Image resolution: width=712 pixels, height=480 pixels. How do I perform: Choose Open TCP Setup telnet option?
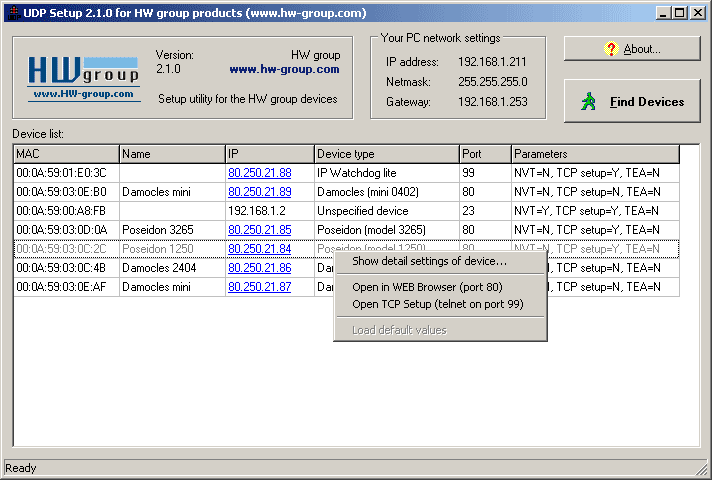(x=437, y=304)
